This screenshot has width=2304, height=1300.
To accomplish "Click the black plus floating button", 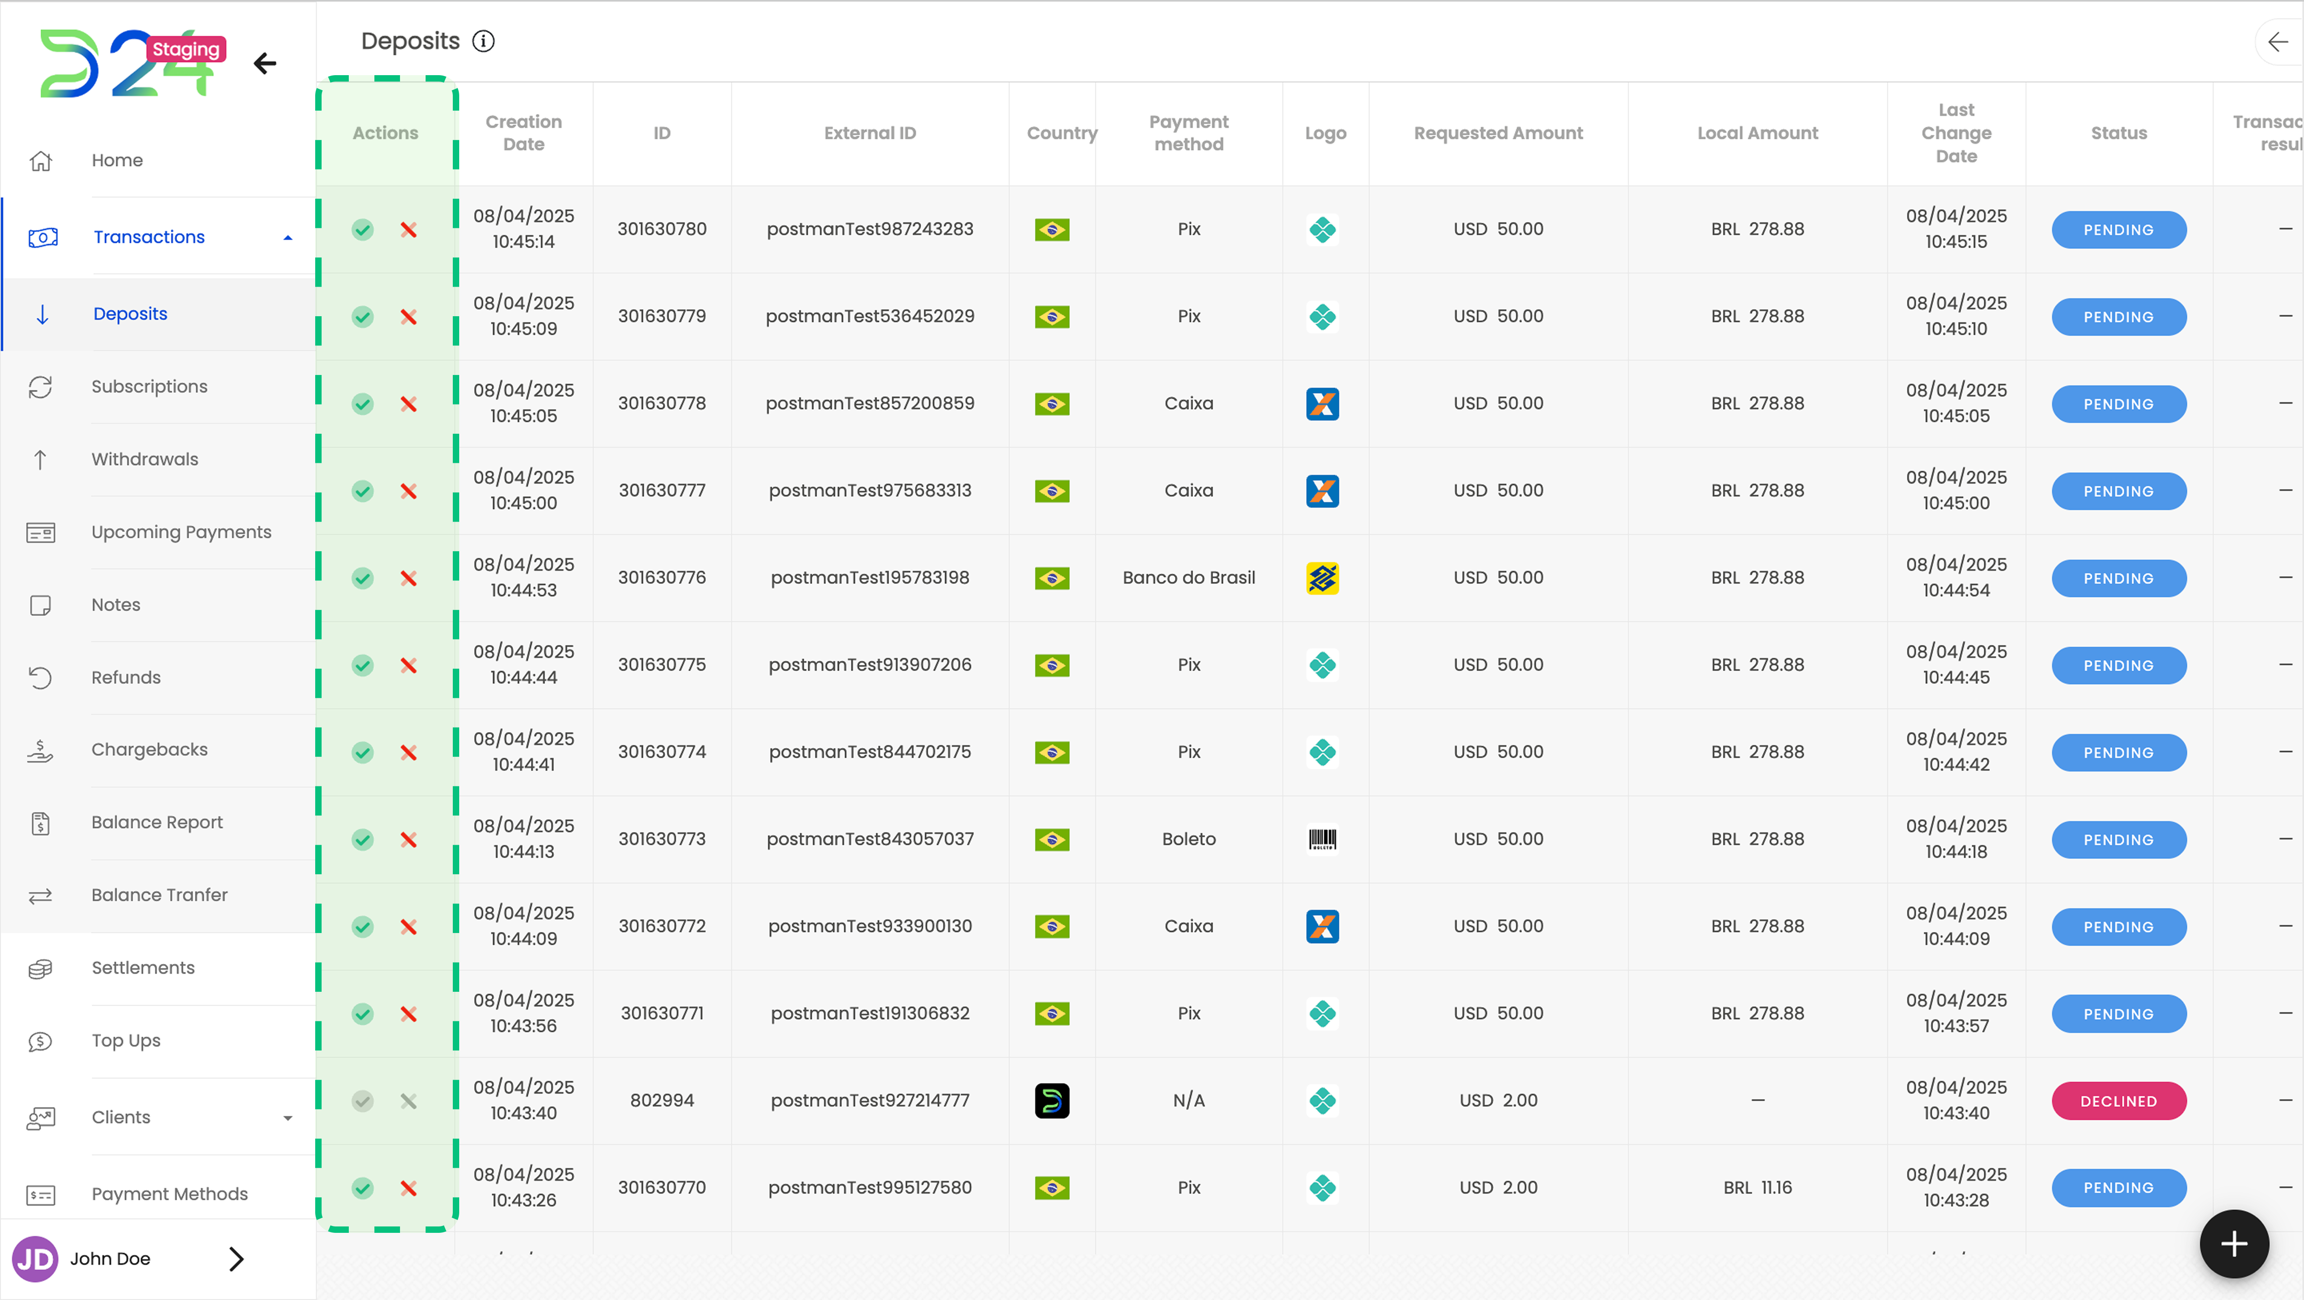I will (x=2233, y=1244).
